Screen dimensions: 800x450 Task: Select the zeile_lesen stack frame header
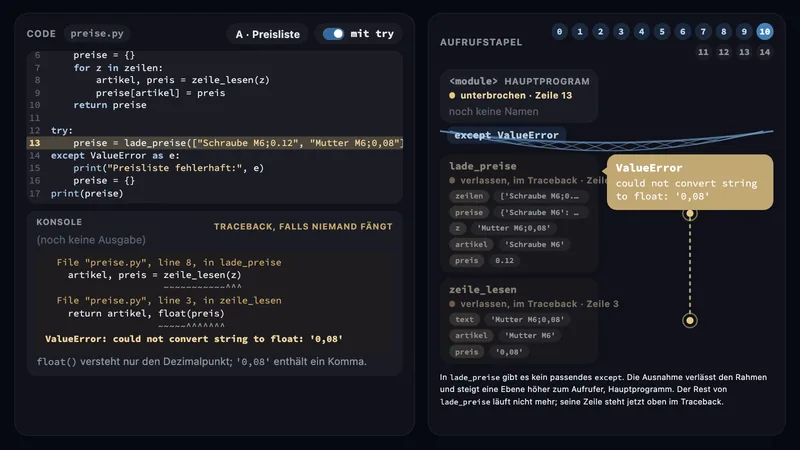point(483,290)
